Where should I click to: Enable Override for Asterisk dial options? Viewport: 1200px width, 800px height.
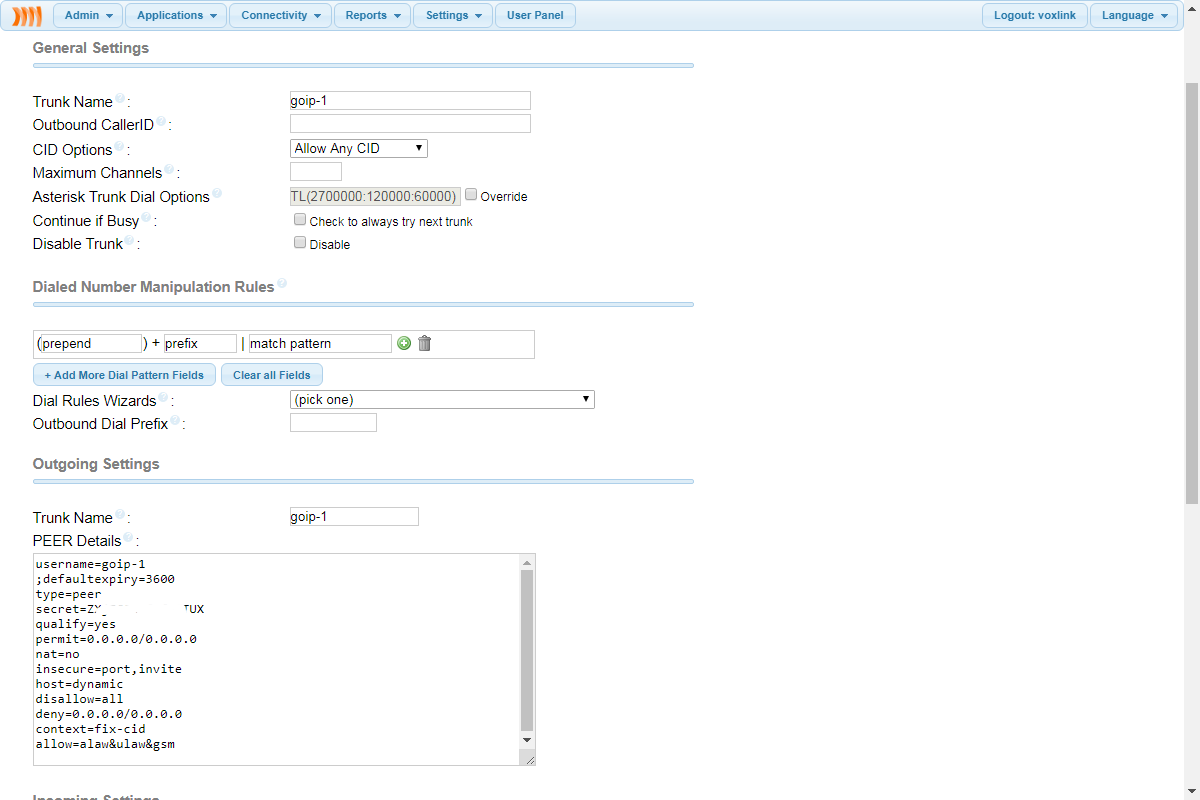click(x=471, y=195)
